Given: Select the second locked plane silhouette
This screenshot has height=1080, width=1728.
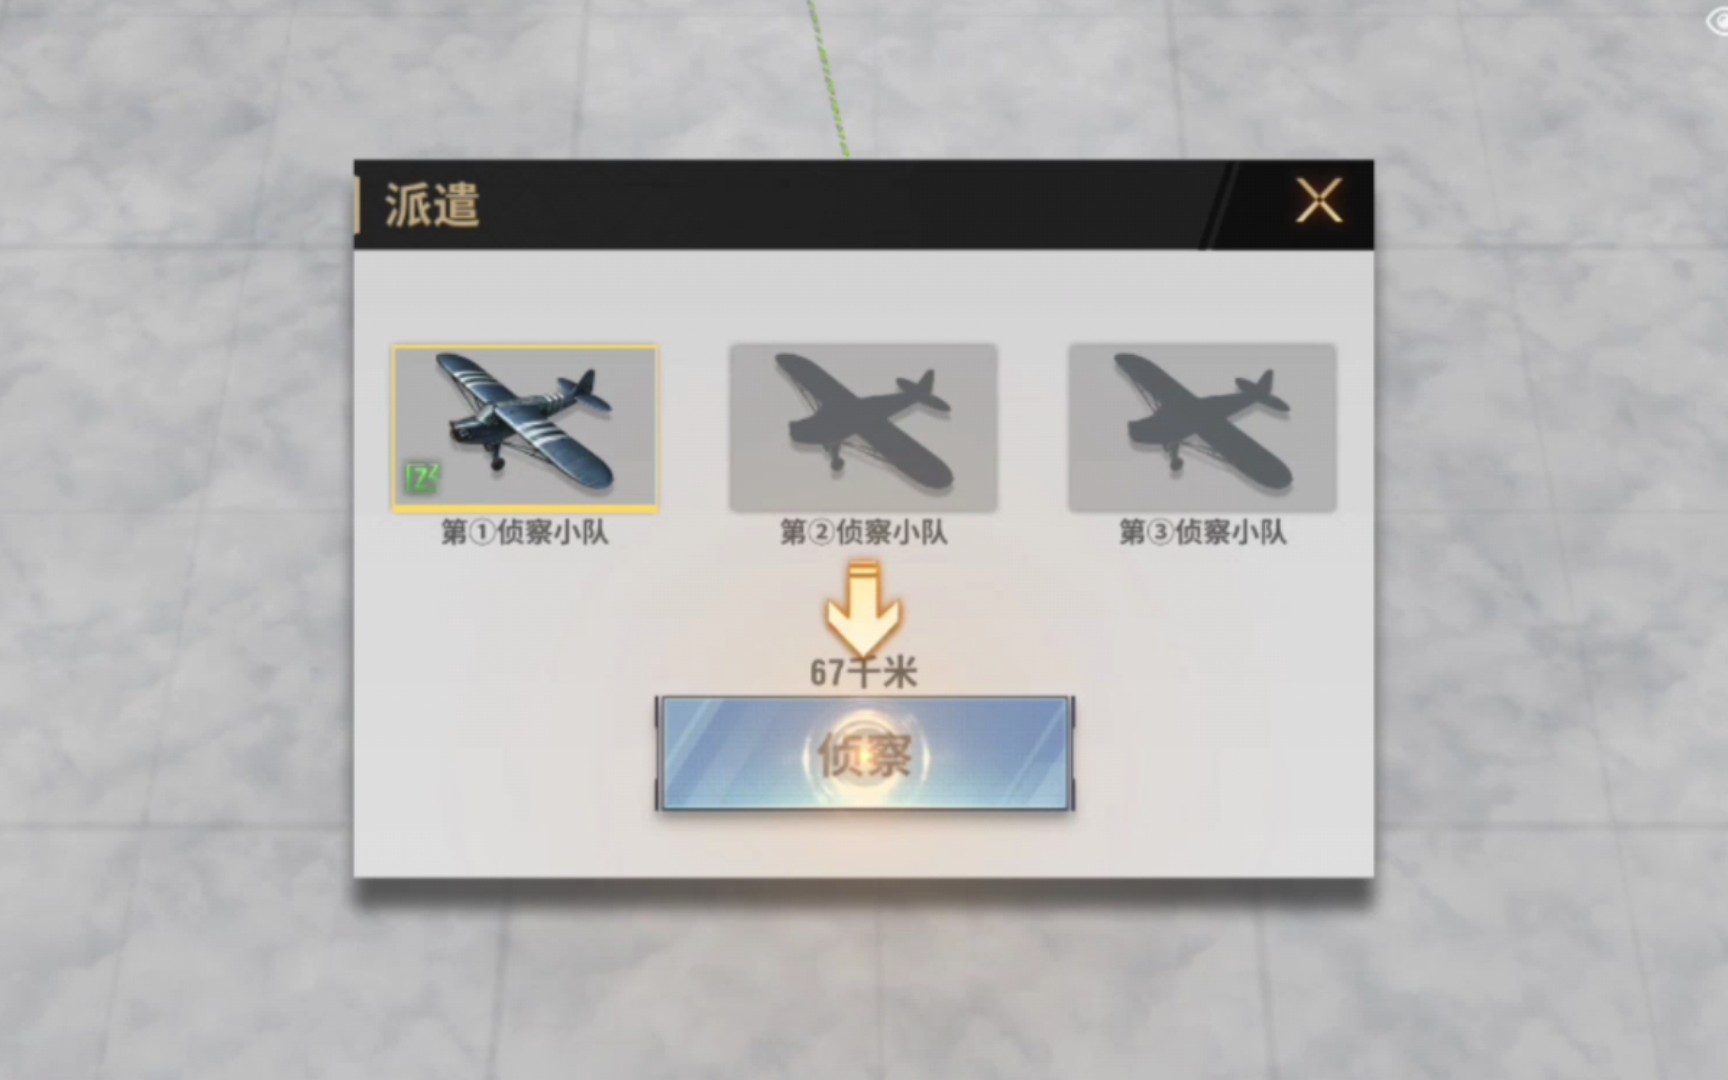Looking at the screenshot, I should 863,428.
